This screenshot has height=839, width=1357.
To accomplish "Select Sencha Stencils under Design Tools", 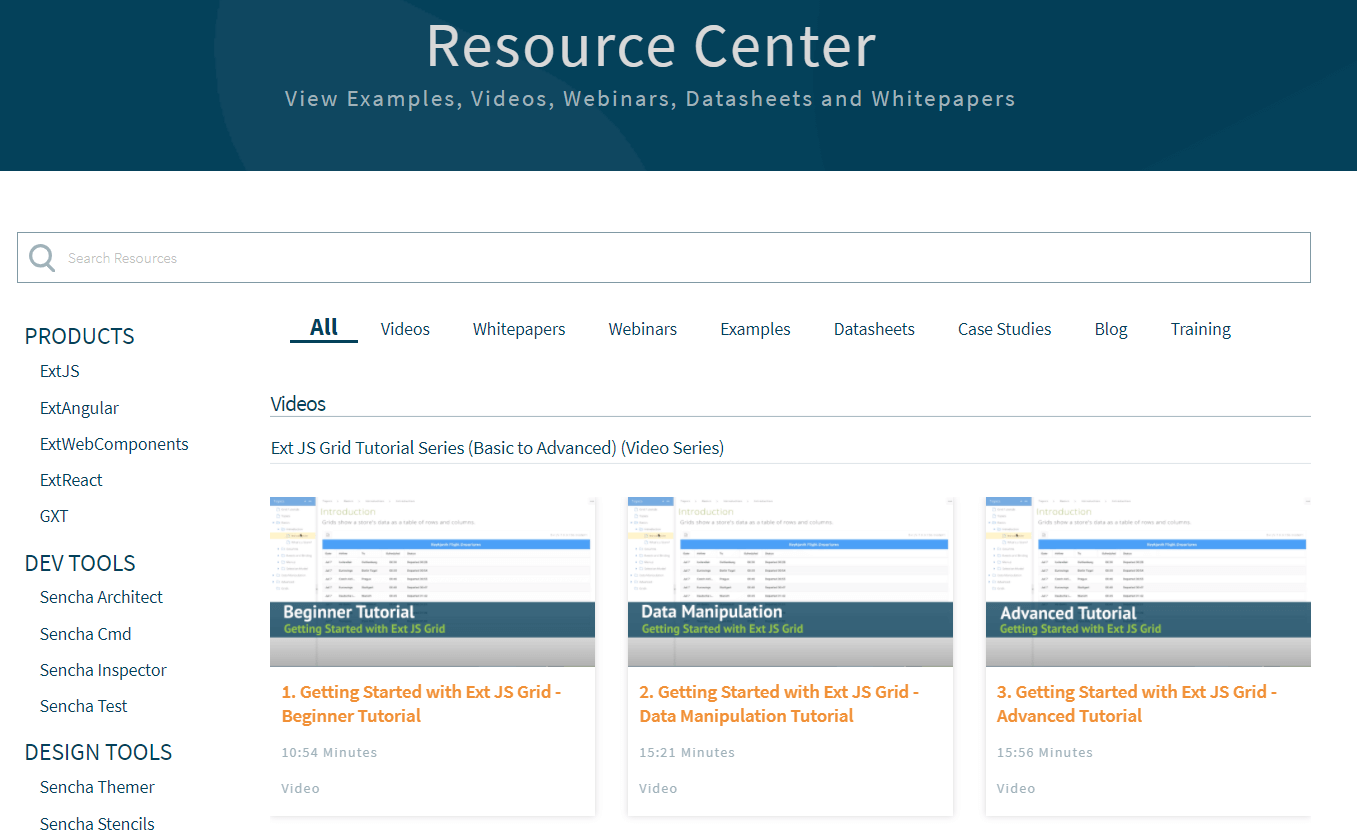I will click(x=97, y=824).
